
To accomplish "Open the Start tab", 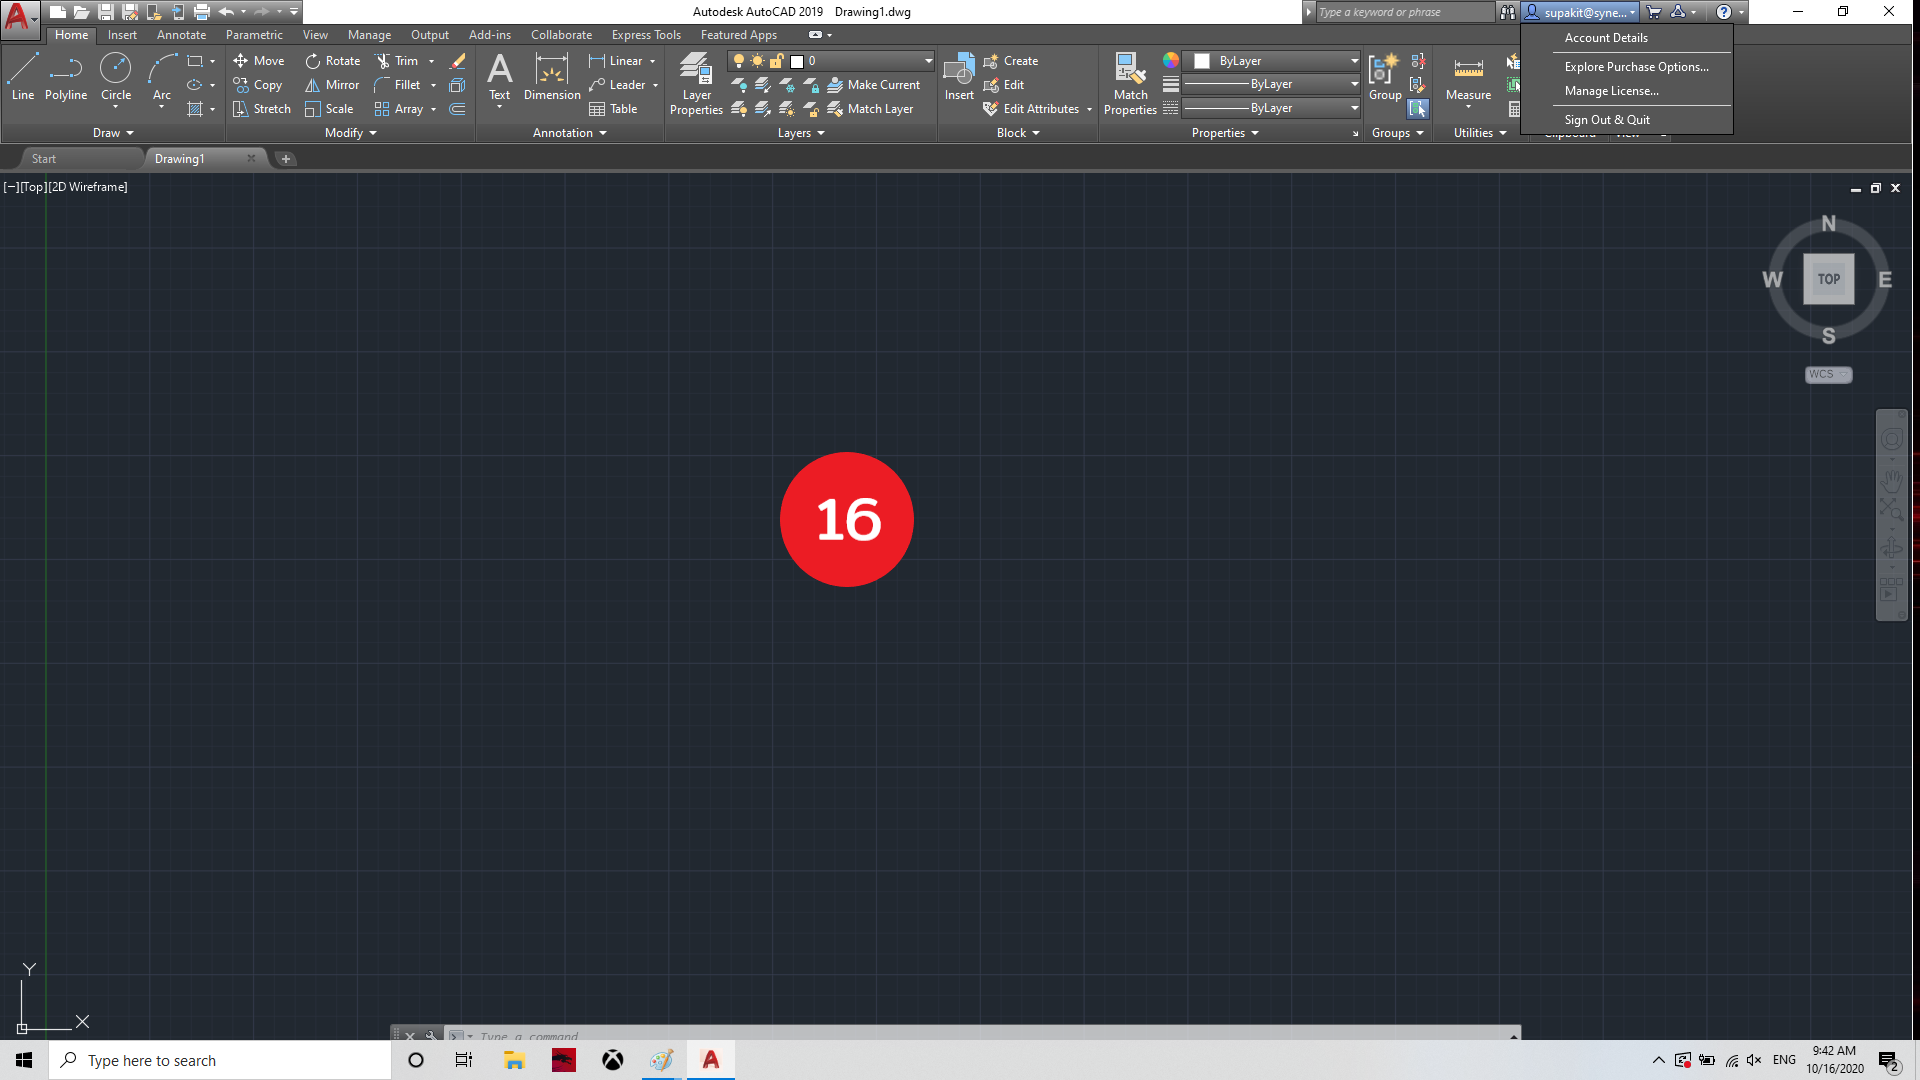I will tap(43, 158).
